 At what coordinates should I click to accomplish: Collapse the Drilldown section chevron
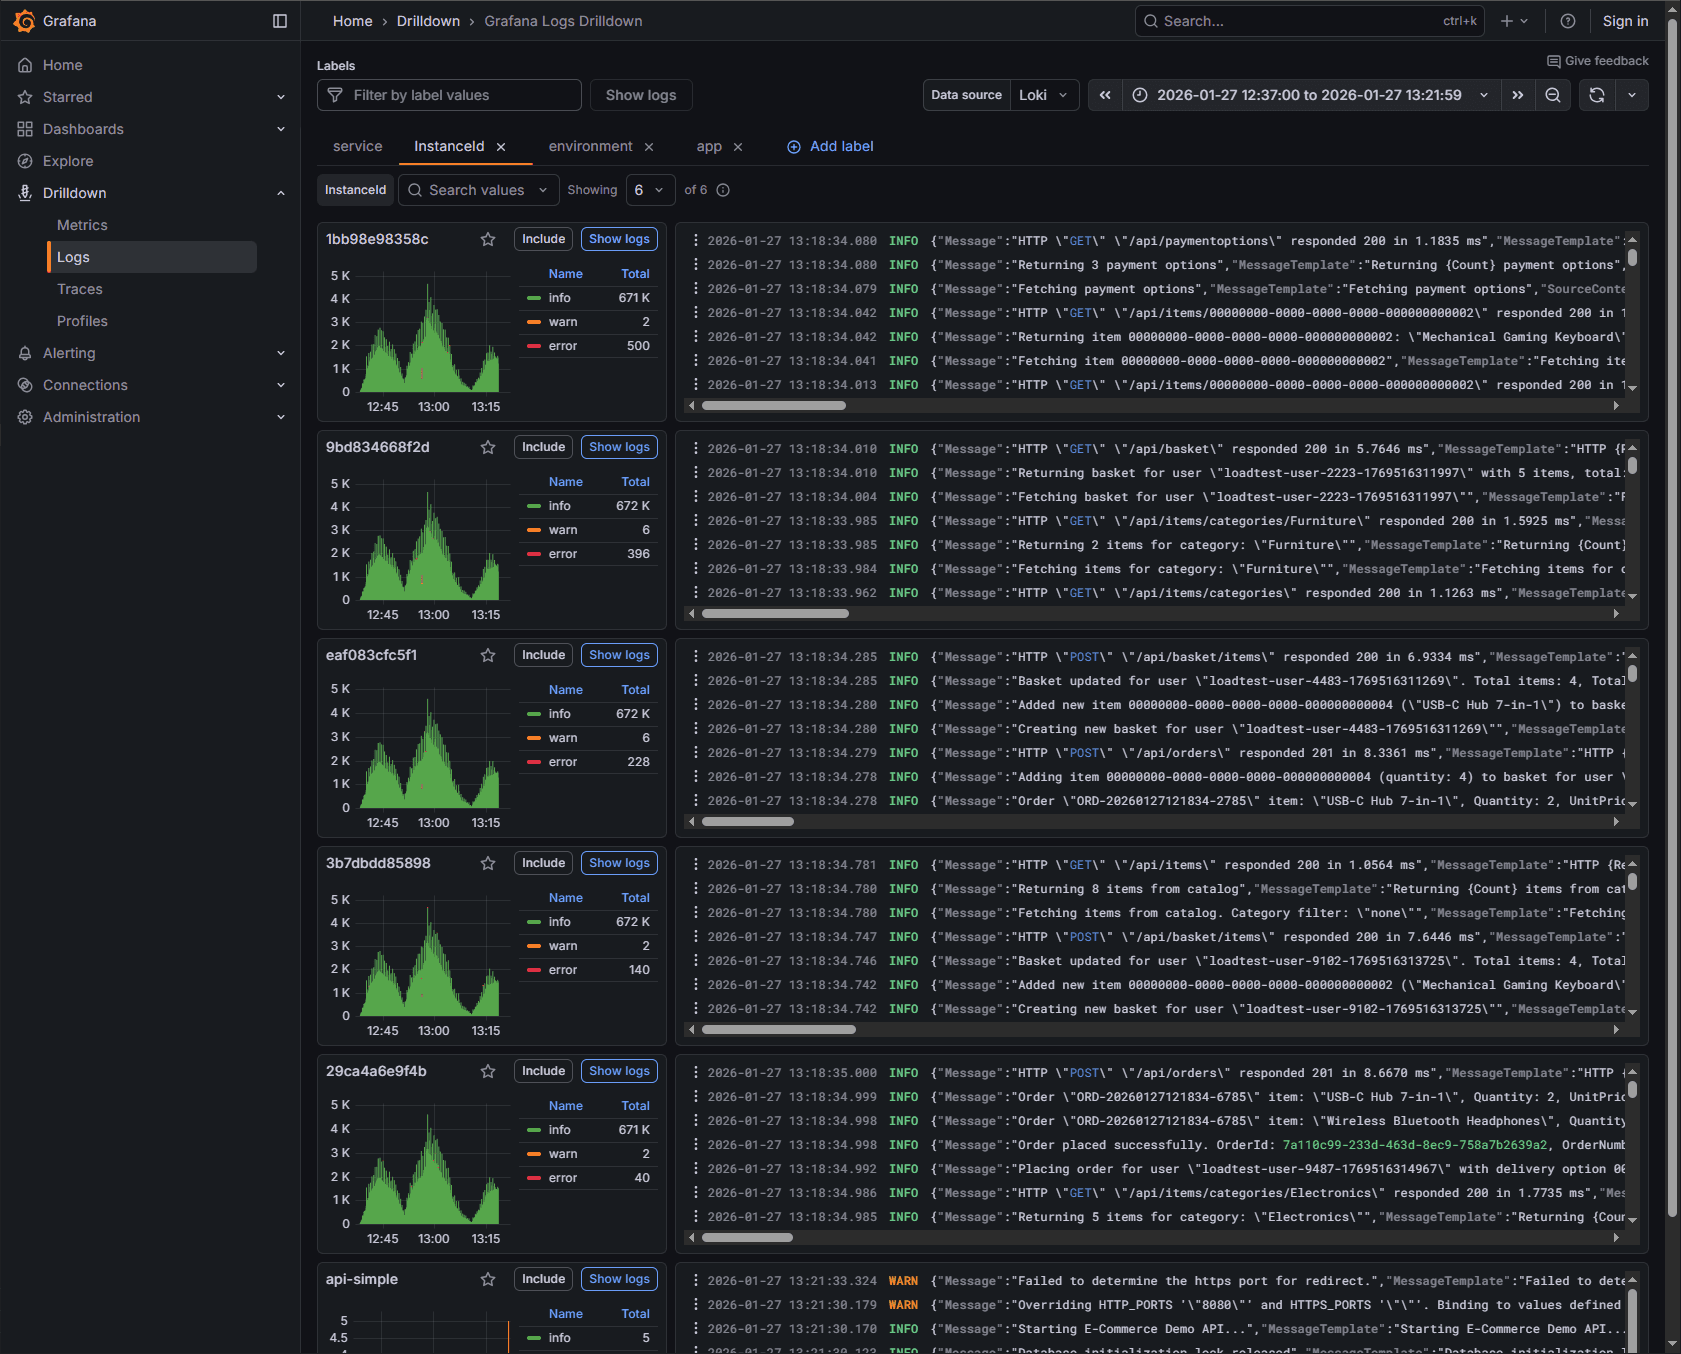tap(281, 192)
